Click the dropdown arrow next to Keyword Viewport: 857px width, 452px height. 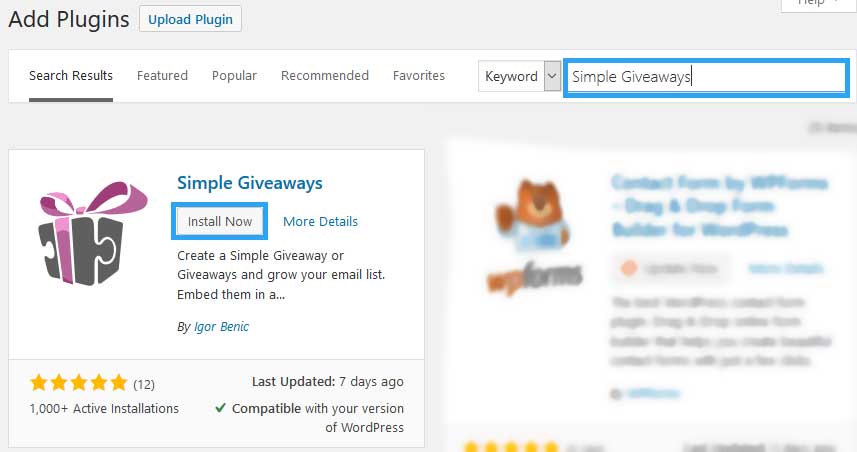(x=552, y=76)
